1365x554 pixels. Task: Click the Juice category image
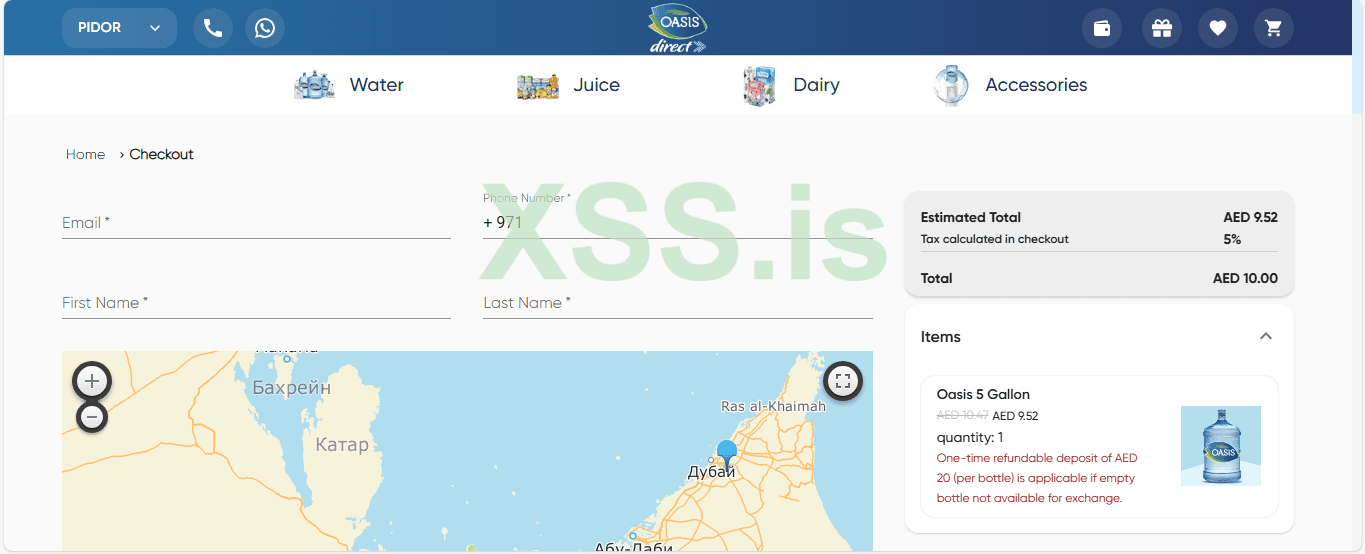tap(538, 86)
